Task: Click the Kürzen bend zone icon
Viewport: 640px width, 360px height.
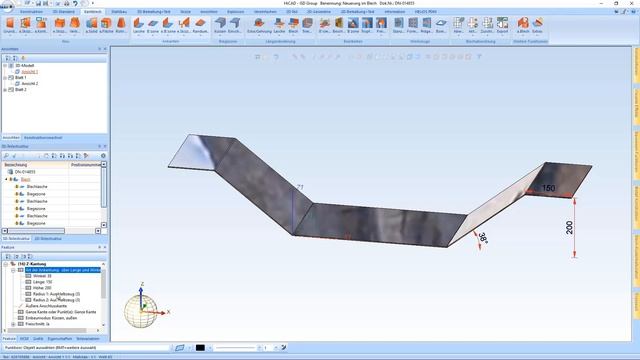Action: point(220,23)
